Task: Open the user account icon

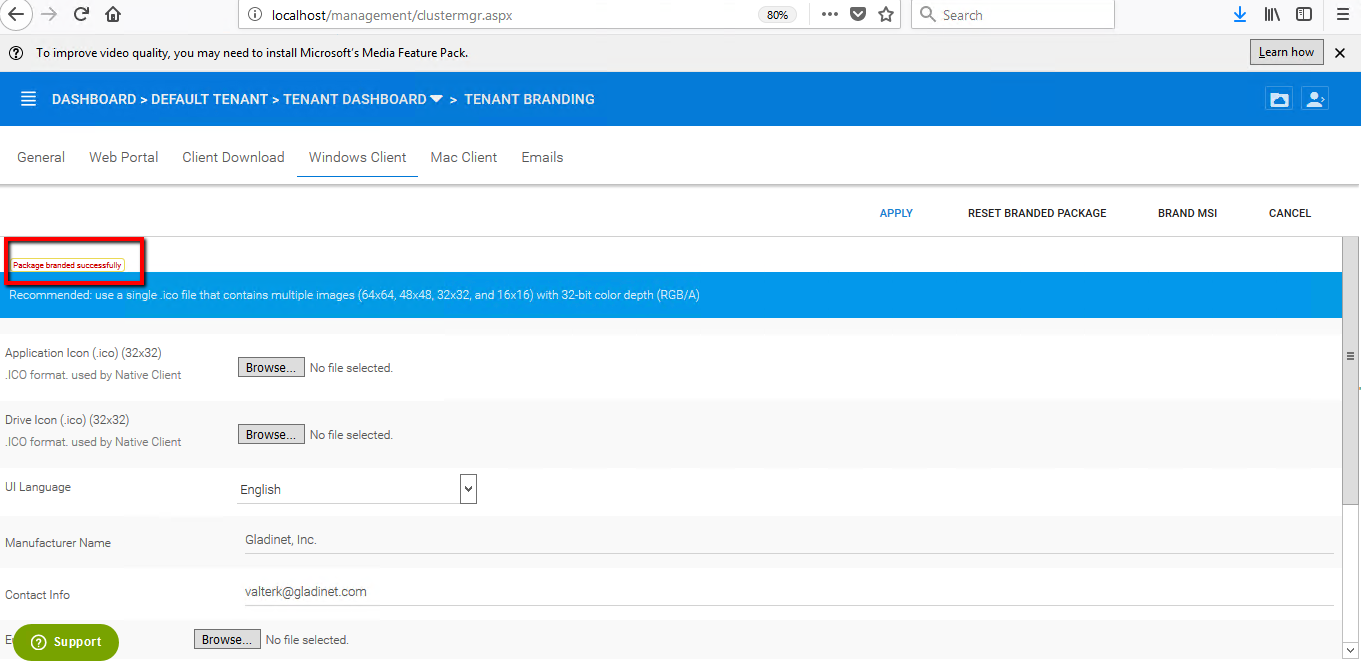Action: click(1314, 99)
